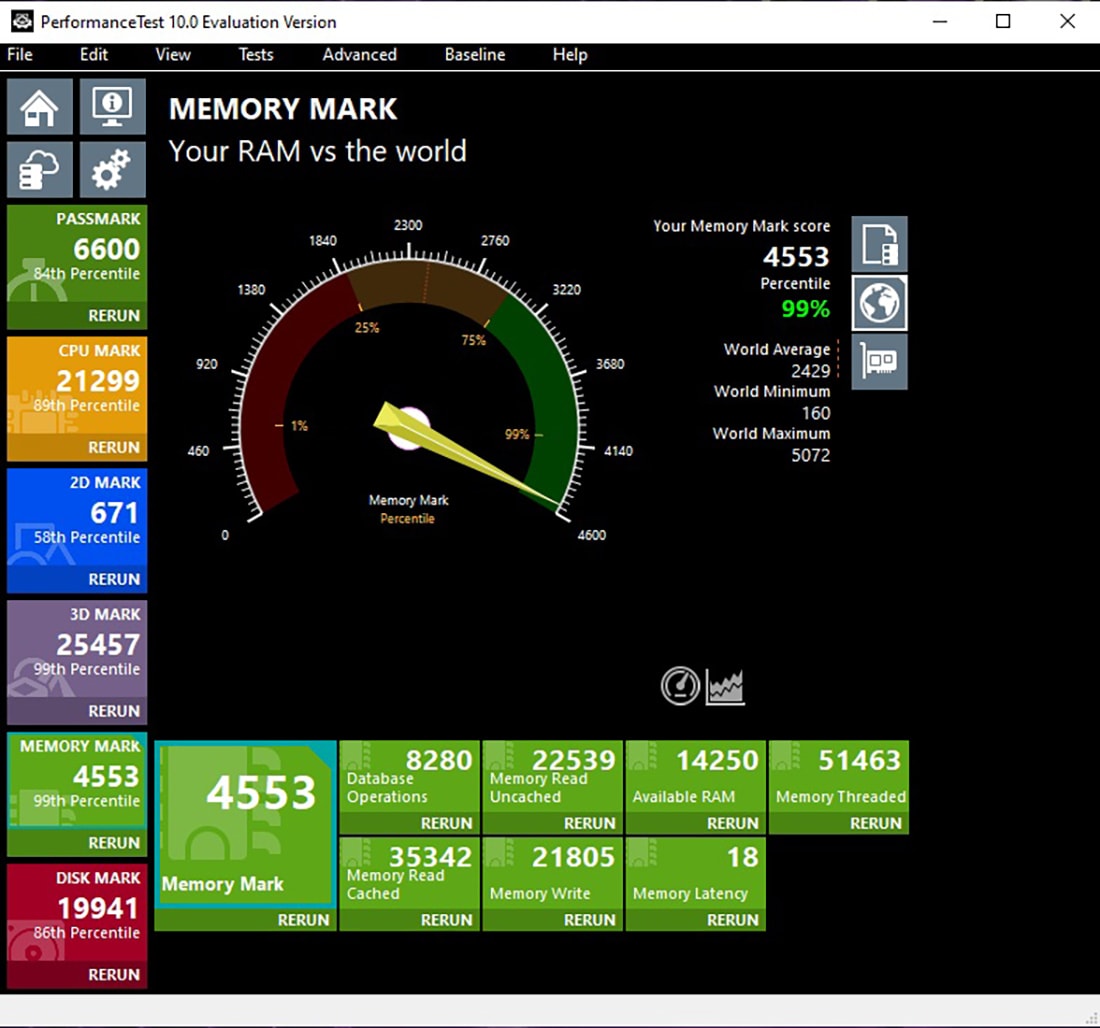Click the memory hardware card icon
The image size is (1100, 1028).
pos(880,361)
